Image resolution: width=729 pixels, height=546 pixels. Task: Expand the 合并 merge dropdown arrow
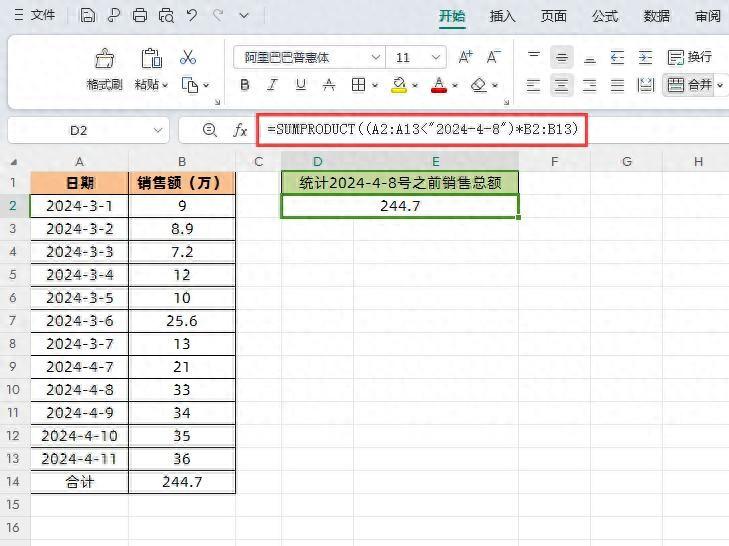click(720, 86)
